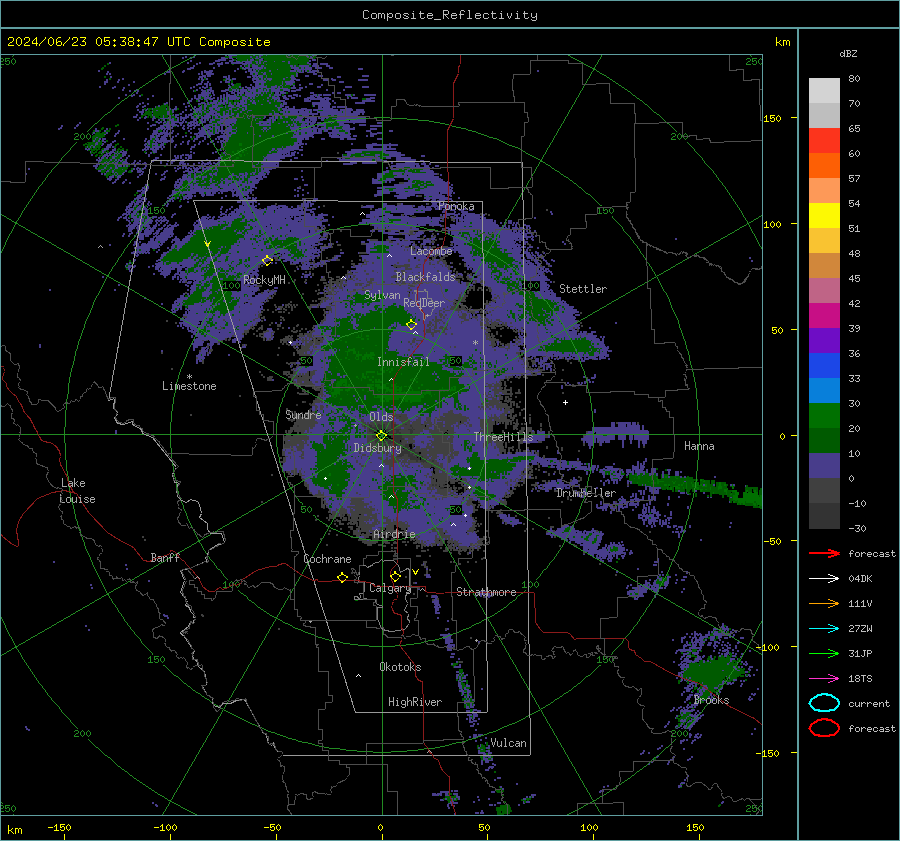
Task: Click the Calgary city label
Action: [390, 588]
